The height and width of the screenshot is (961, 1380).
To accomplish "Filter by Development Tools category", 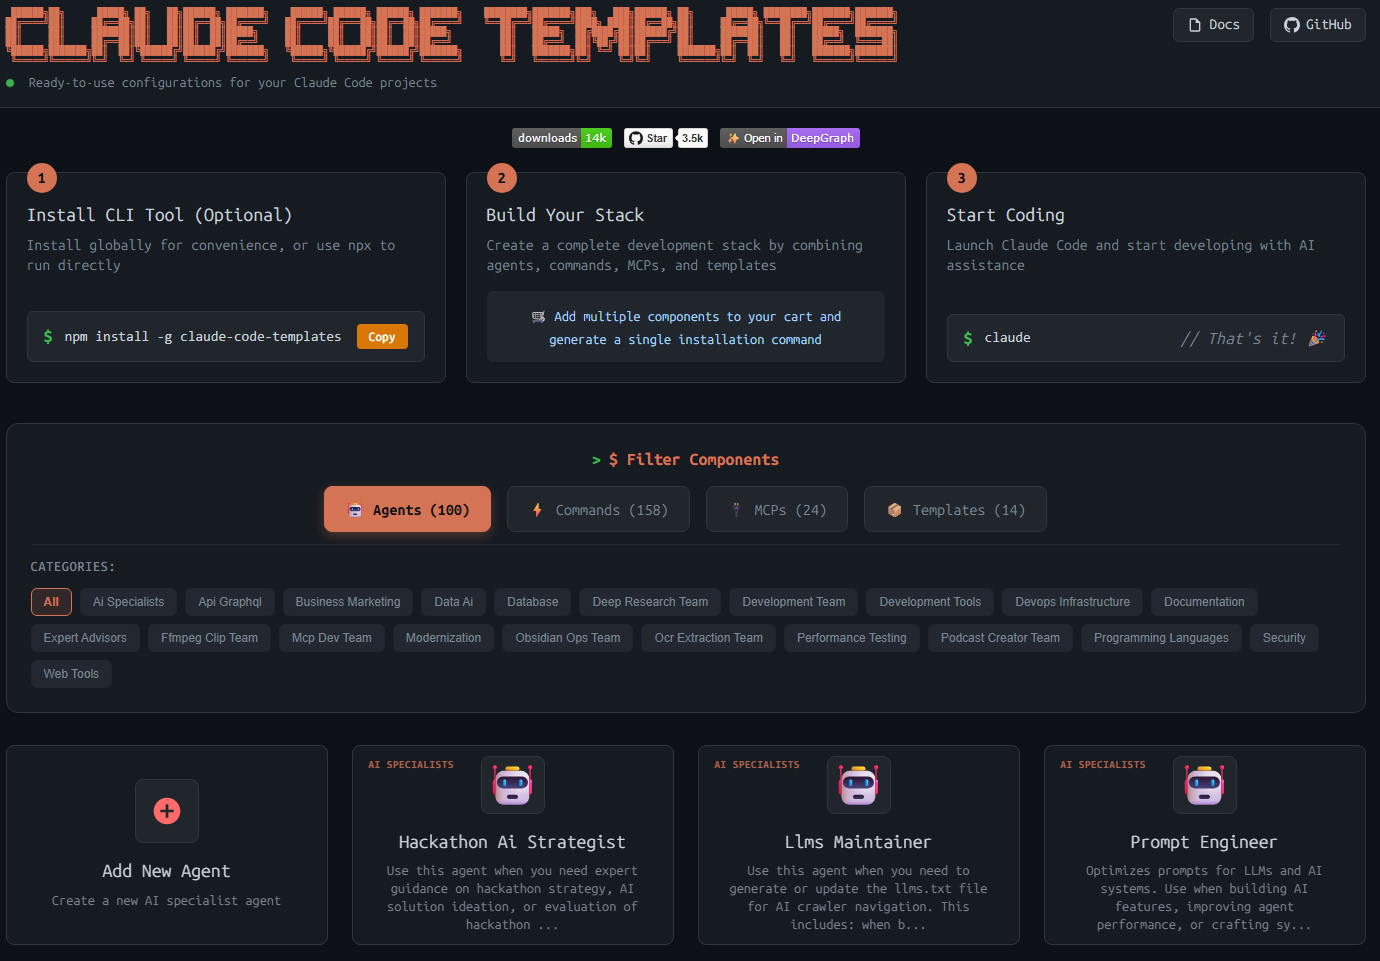I will click(930, 602).
